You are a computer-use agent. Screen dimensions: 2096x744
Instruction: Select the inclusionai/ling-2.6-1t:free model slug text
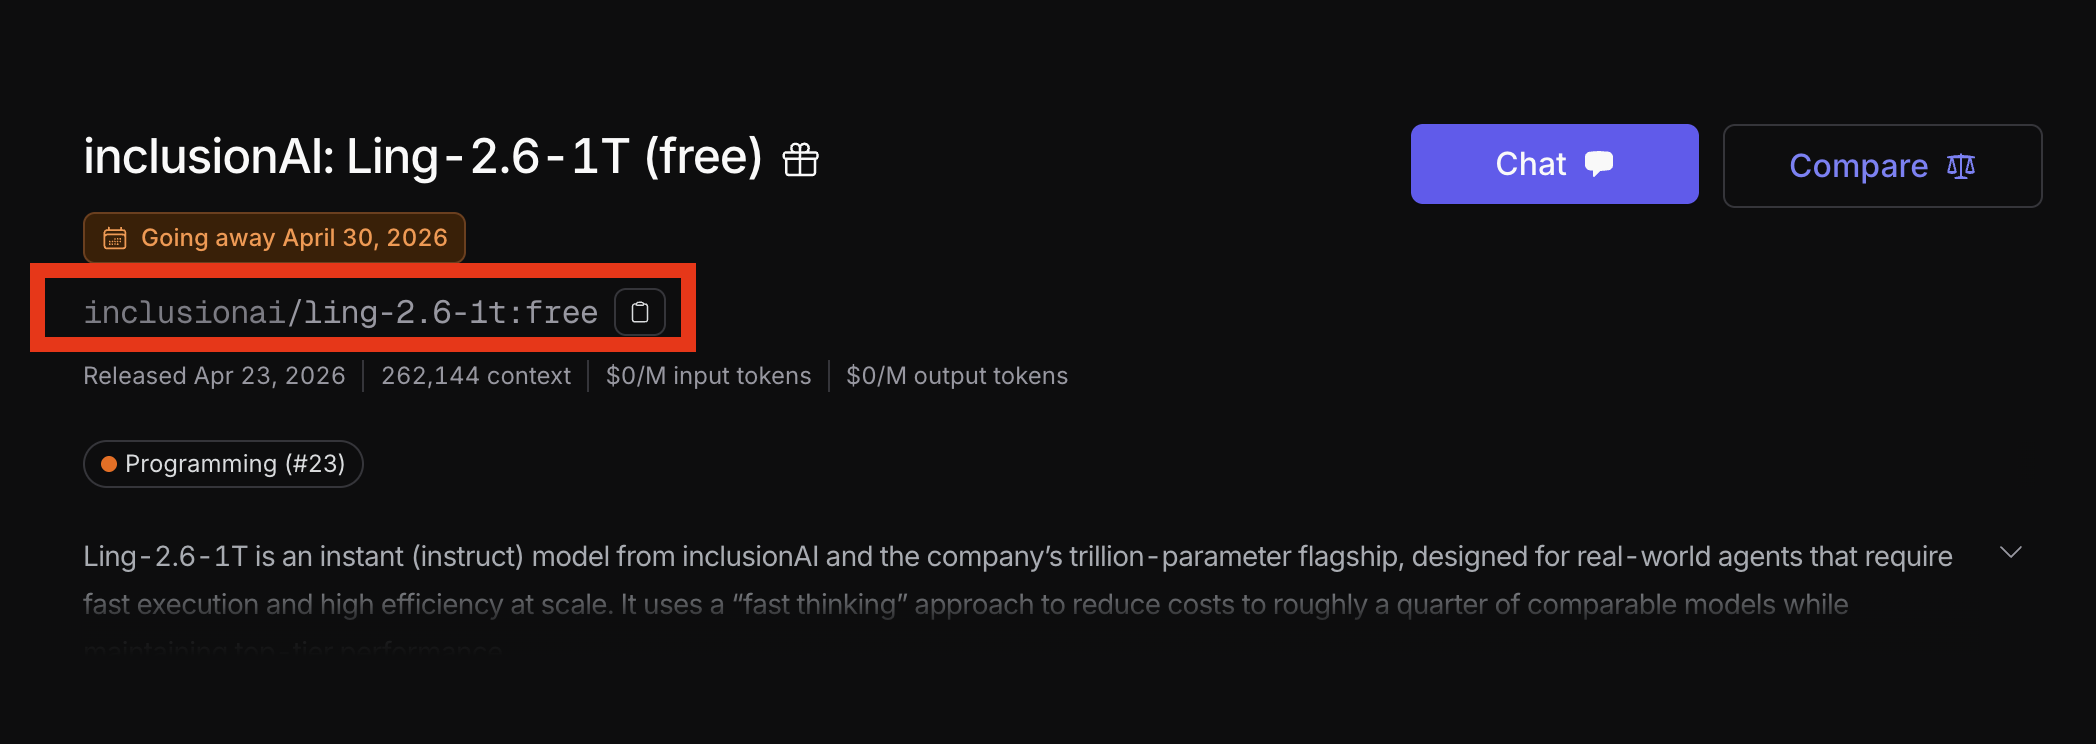340,313
